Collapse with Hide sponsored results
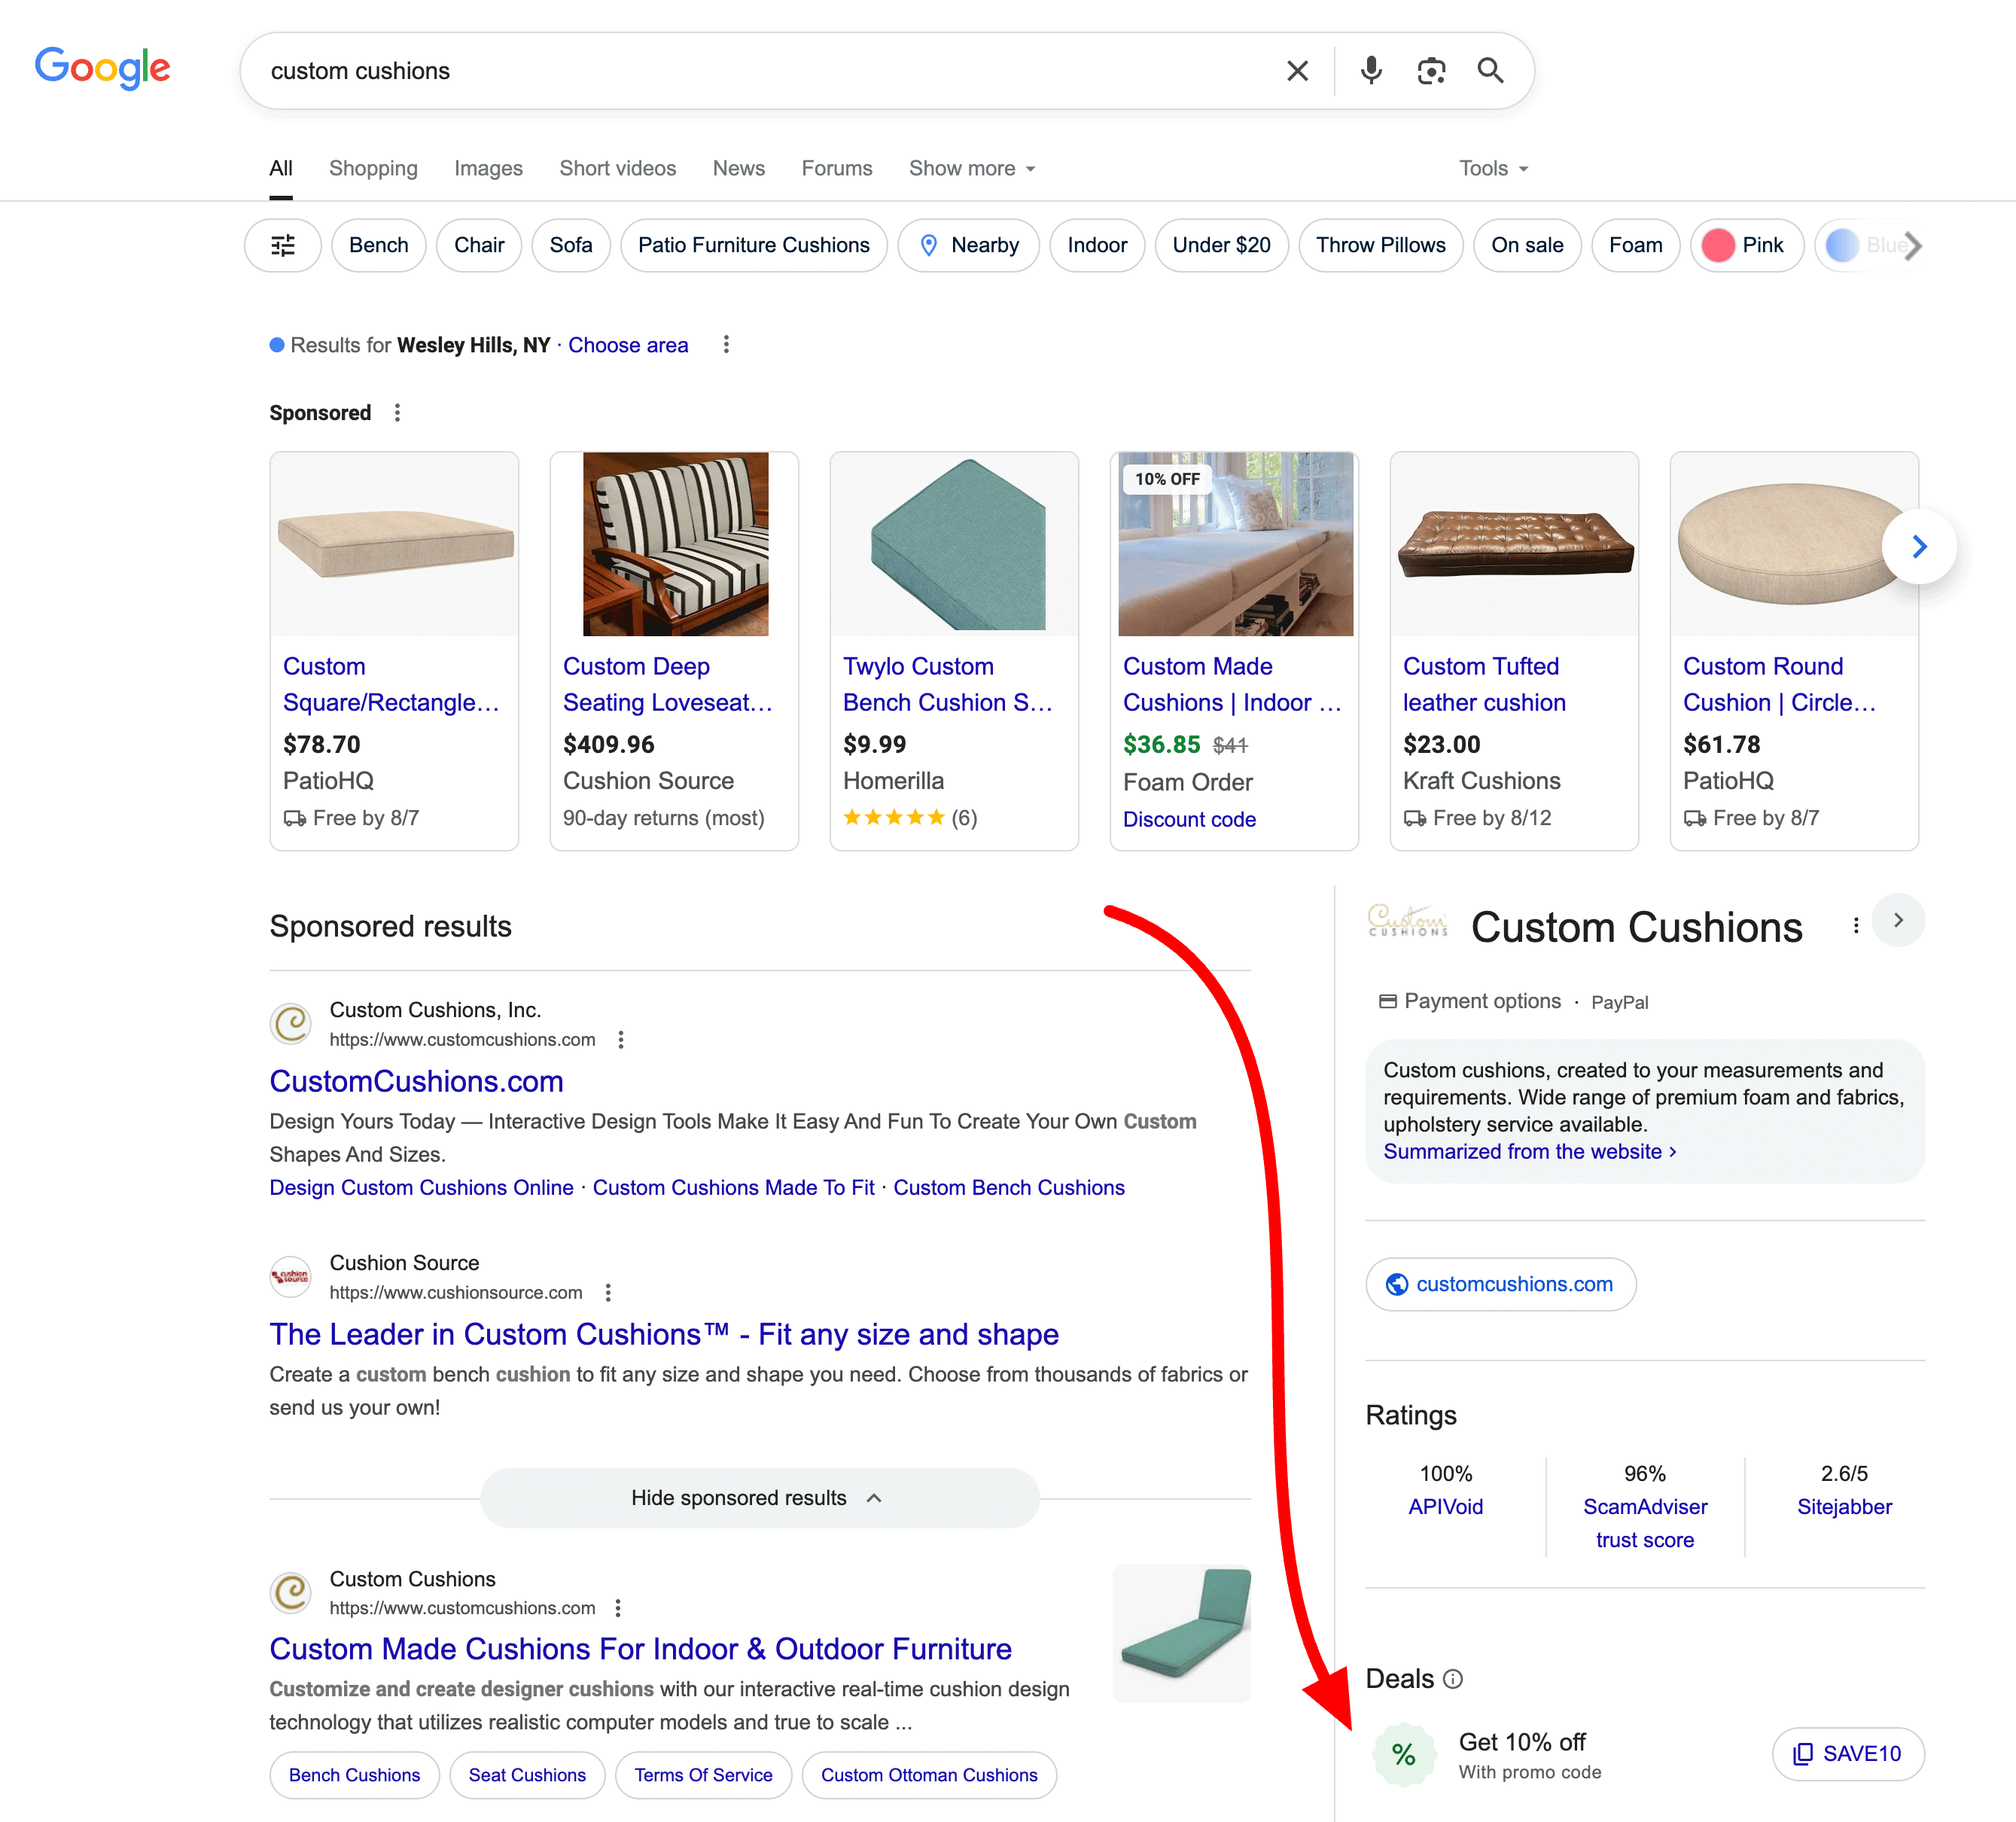This screenshot has height=1822, width=2016. [759, 1498]
